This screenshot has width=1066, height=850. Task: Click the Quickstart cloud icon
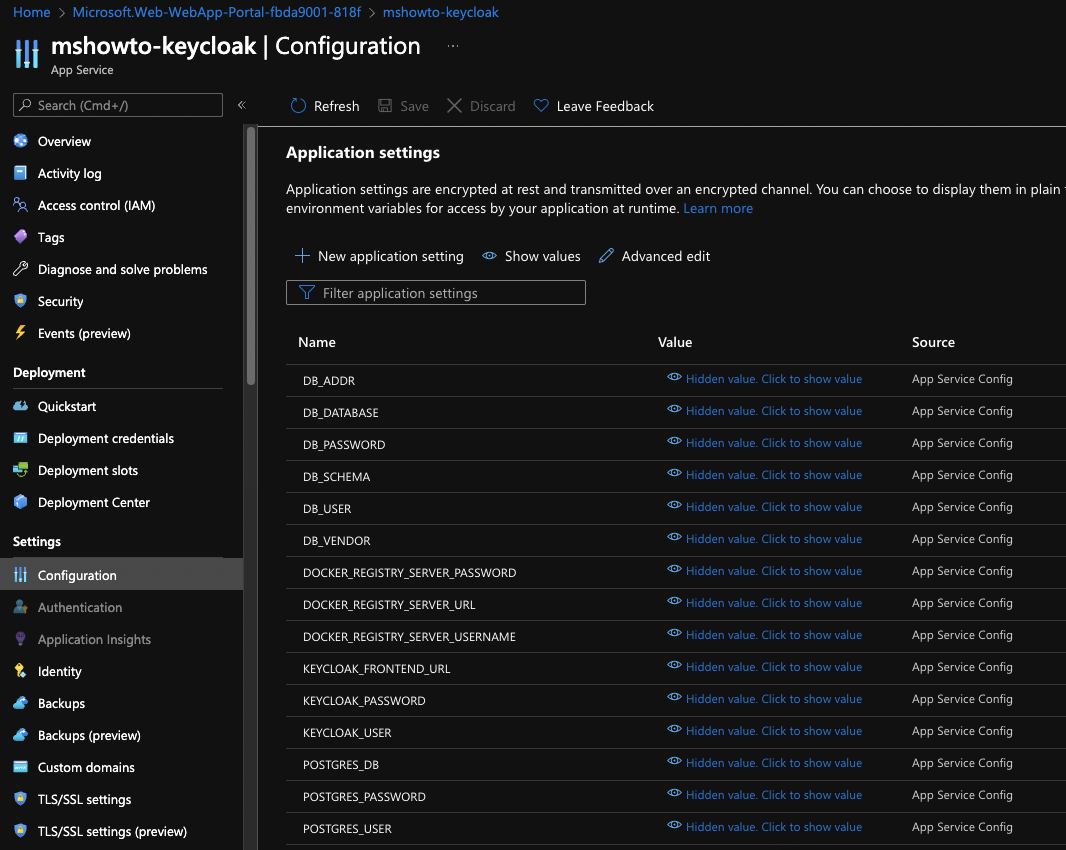tap(20, 406)
